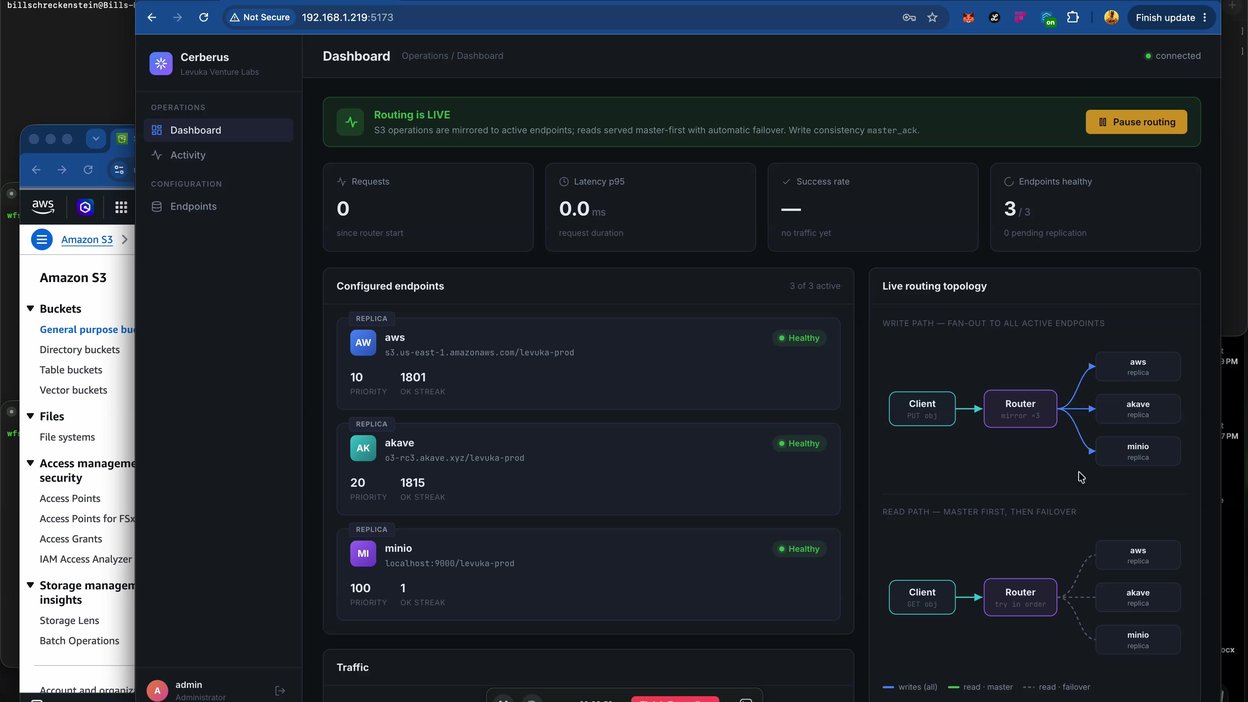Click the Router mirror ×3 node
Viewport: 1248px width, 702px height.
[1020, 409]
